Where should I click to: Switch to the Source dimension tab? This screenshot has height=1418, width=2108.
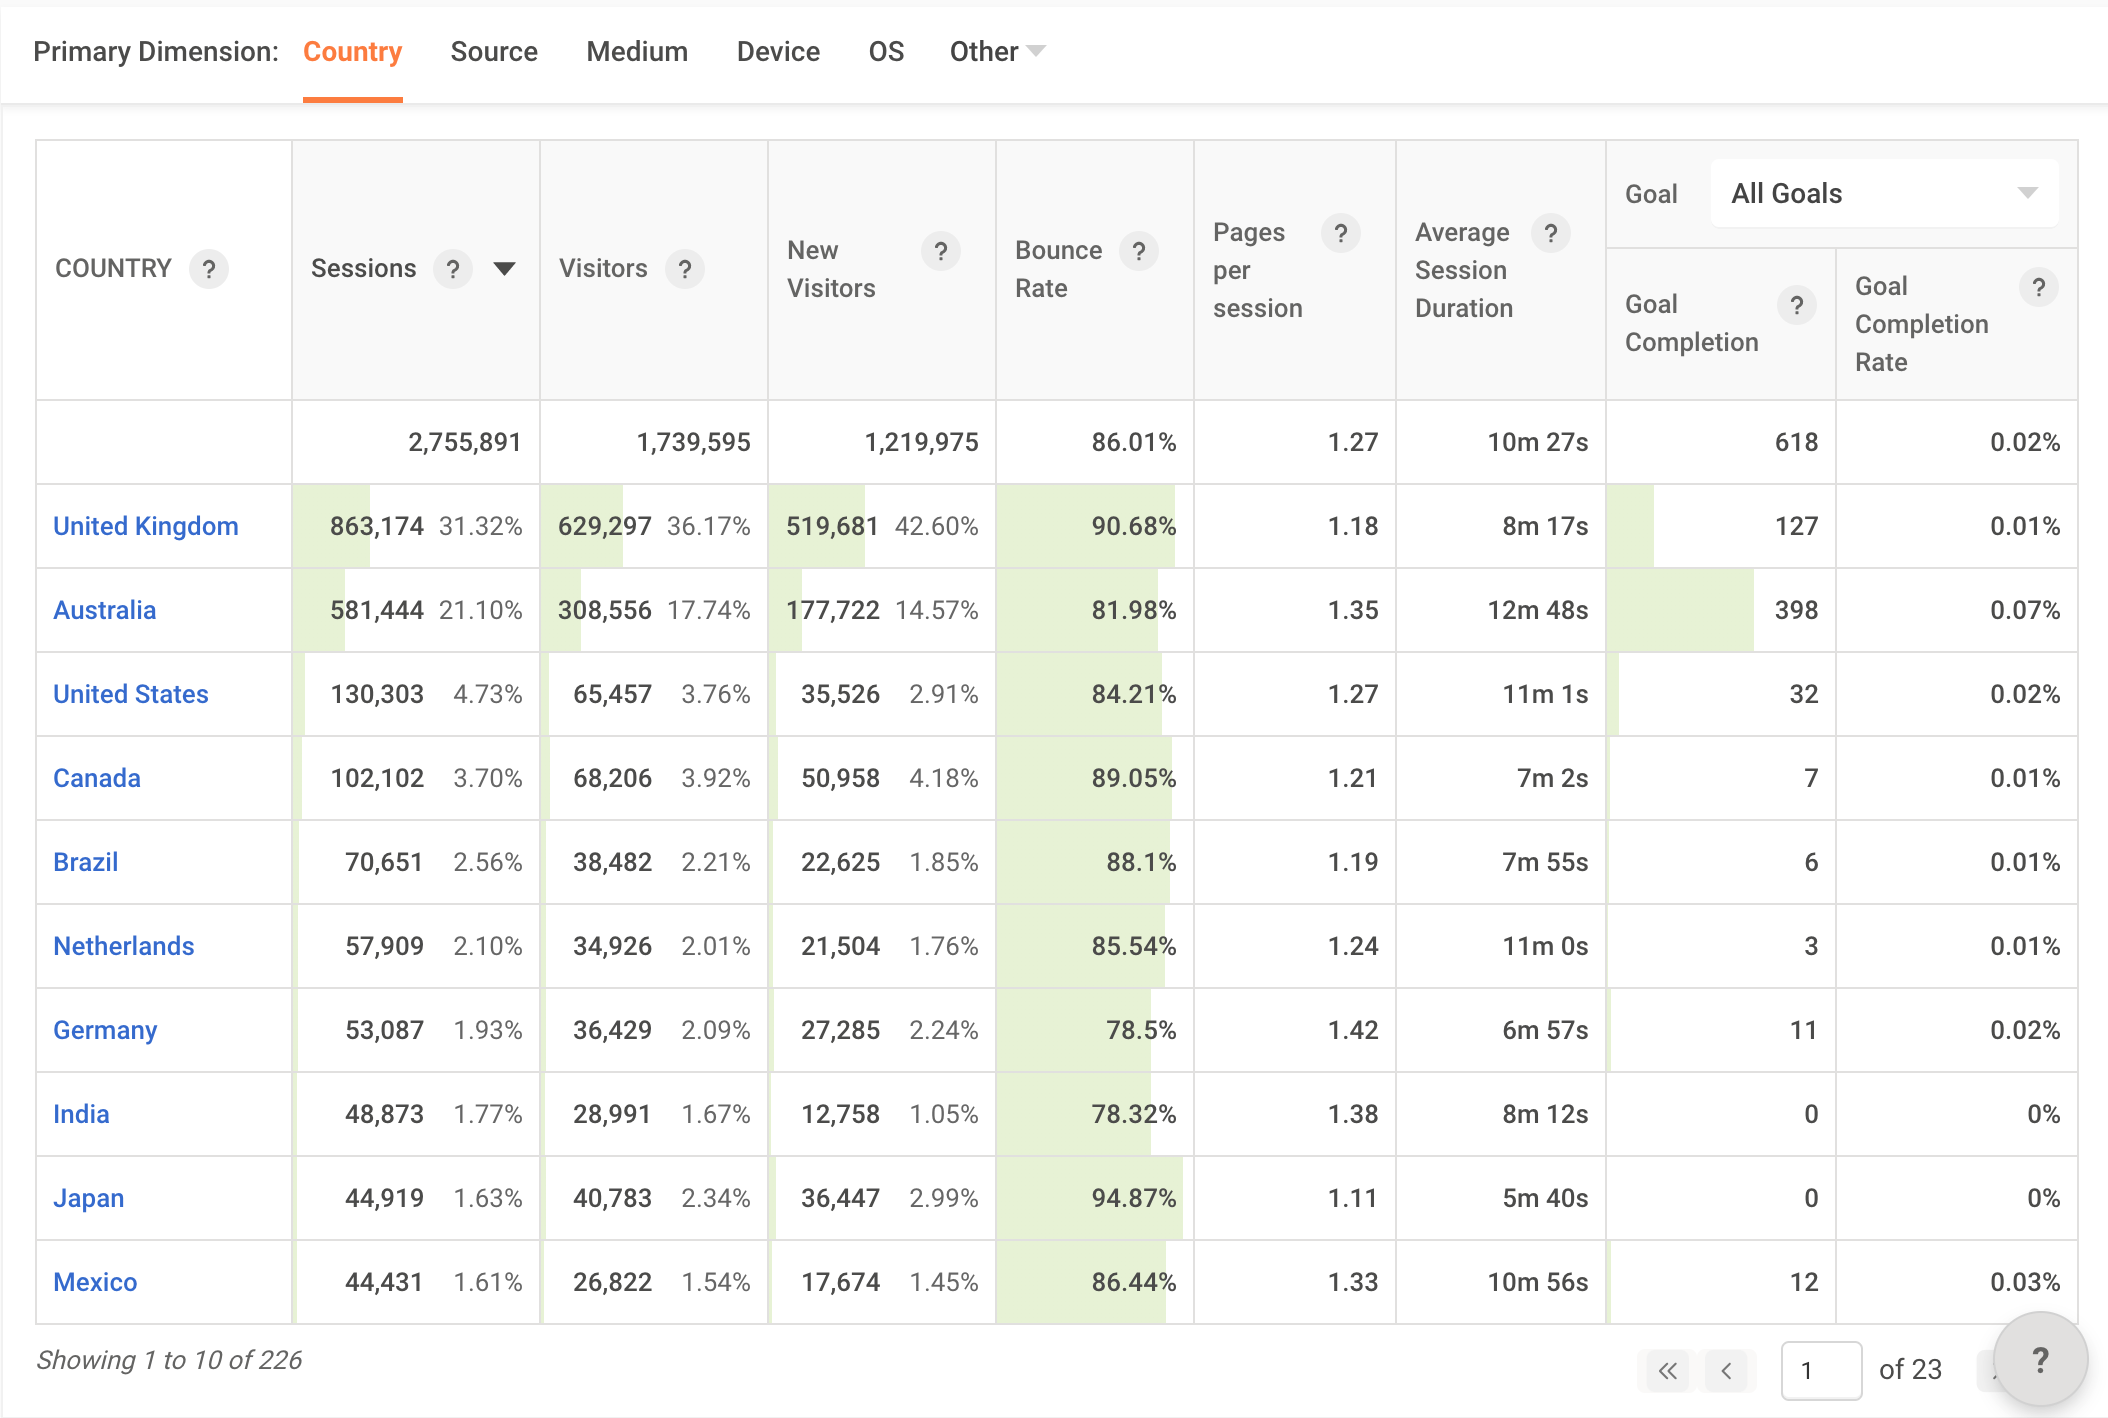click(494, 52)
